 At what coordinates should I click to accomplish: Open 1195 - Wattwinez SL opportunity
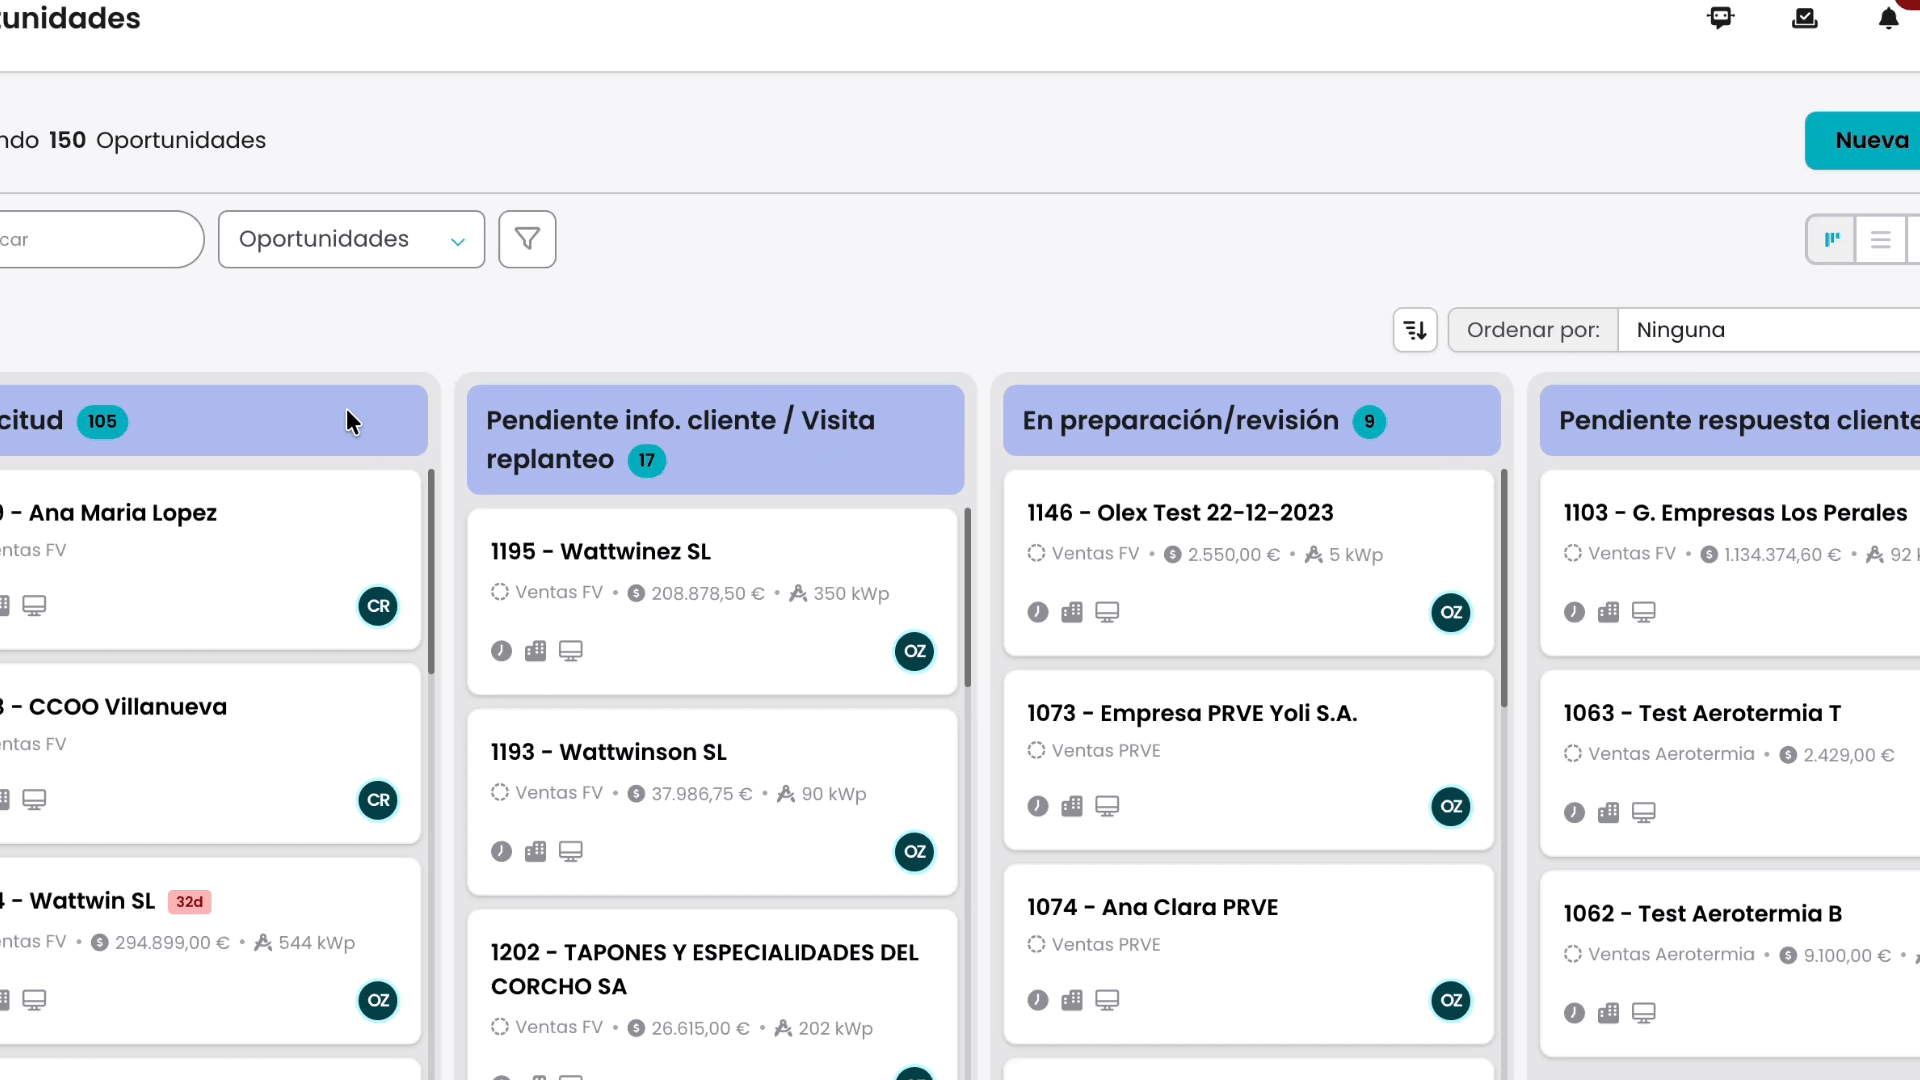tap(600, 552)
